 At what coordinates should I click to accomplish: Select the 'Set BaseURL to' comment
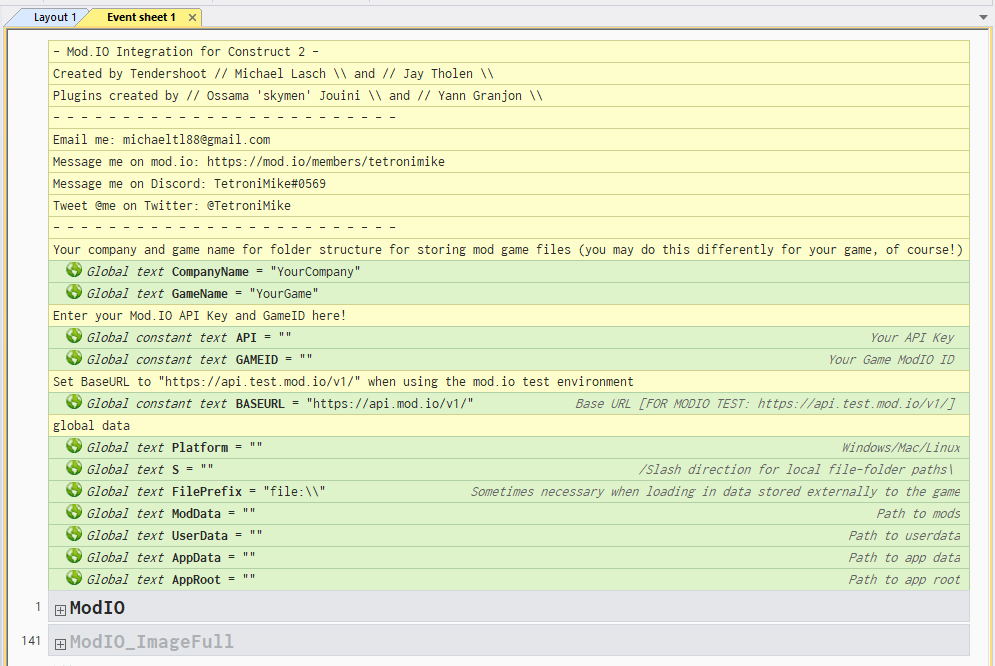point(509,381)
